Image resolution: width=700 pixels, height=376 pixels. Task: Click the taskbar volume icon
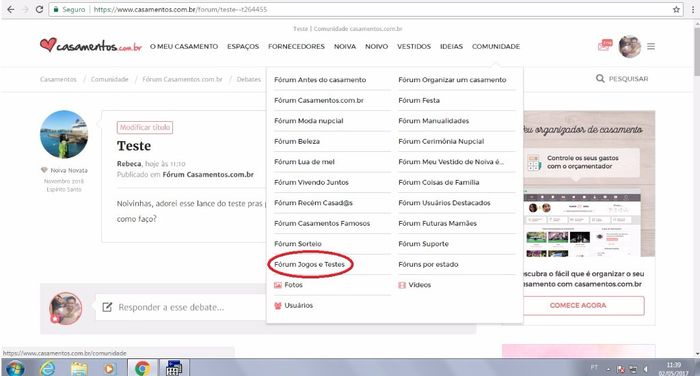click(646, 369)
